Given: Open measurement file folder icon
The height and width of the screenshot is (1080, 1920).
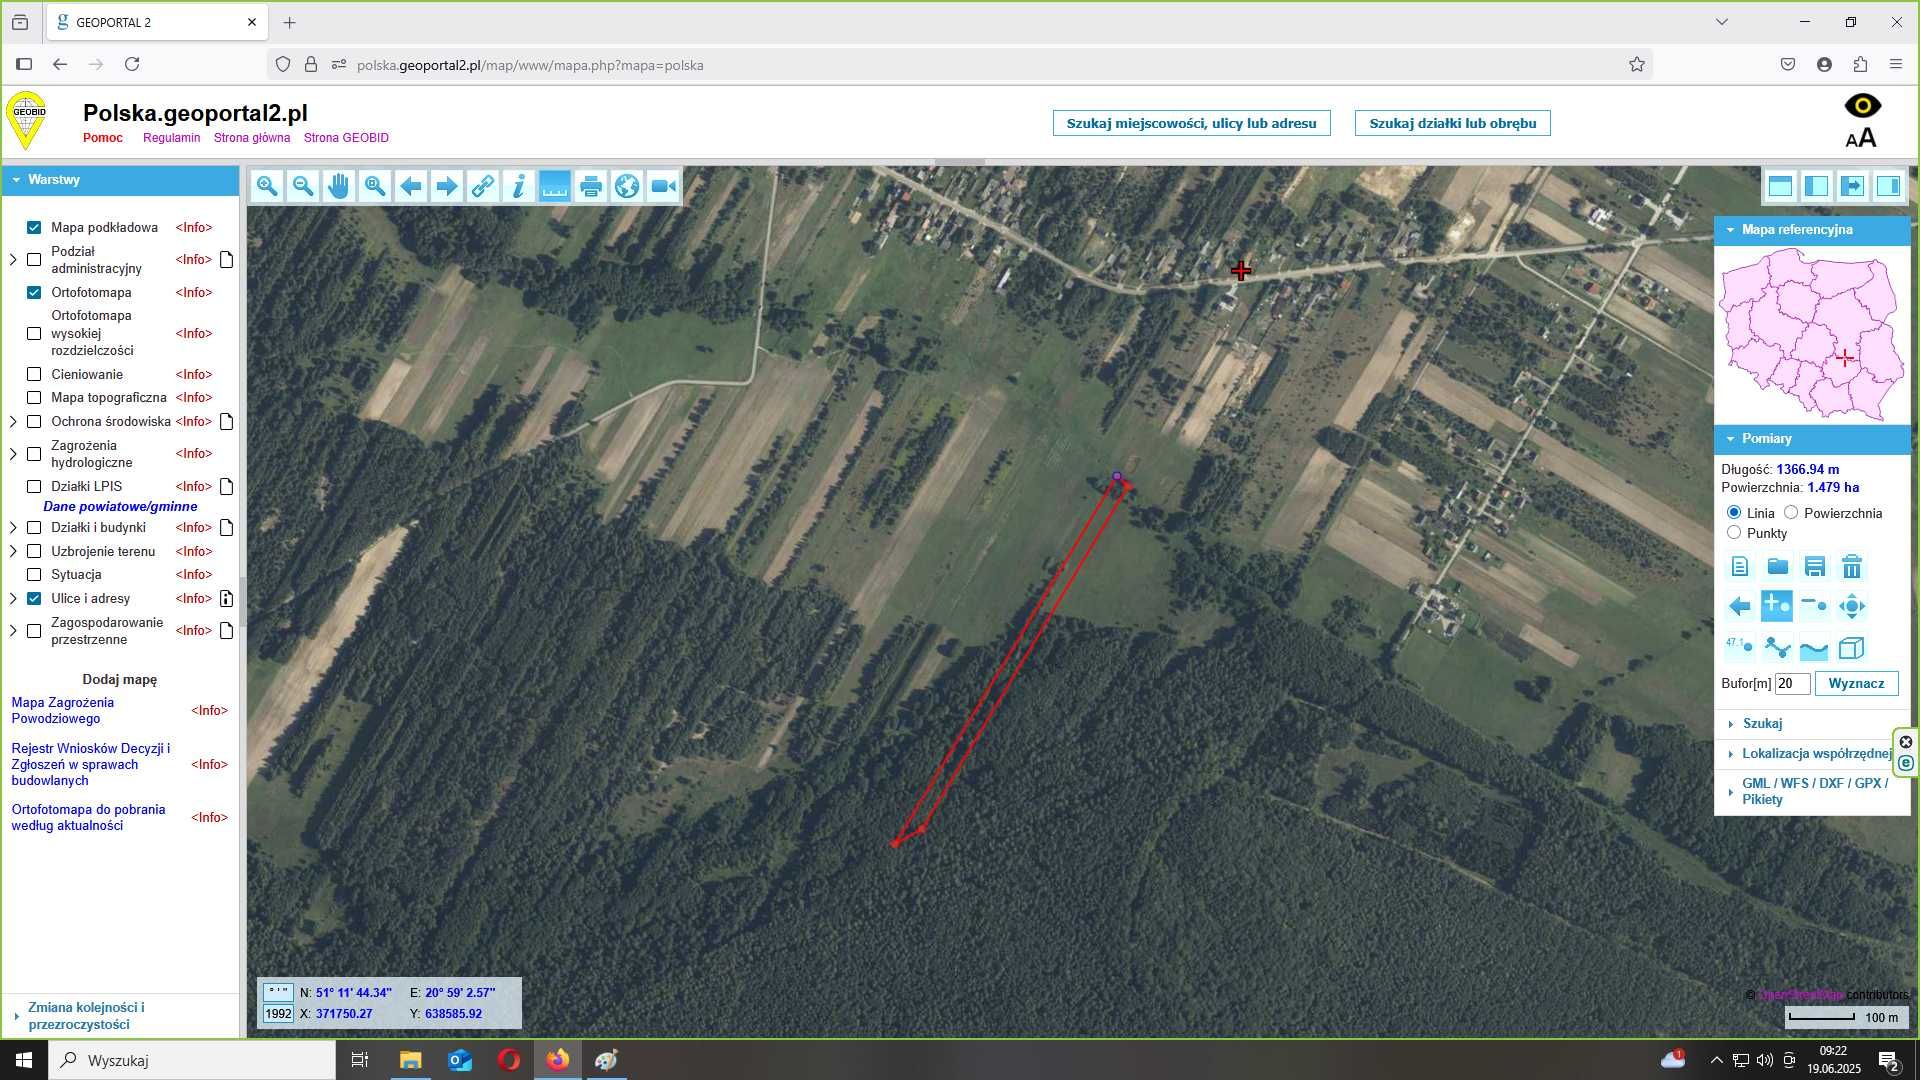Looking at the screenshot, I should 1777,567.
